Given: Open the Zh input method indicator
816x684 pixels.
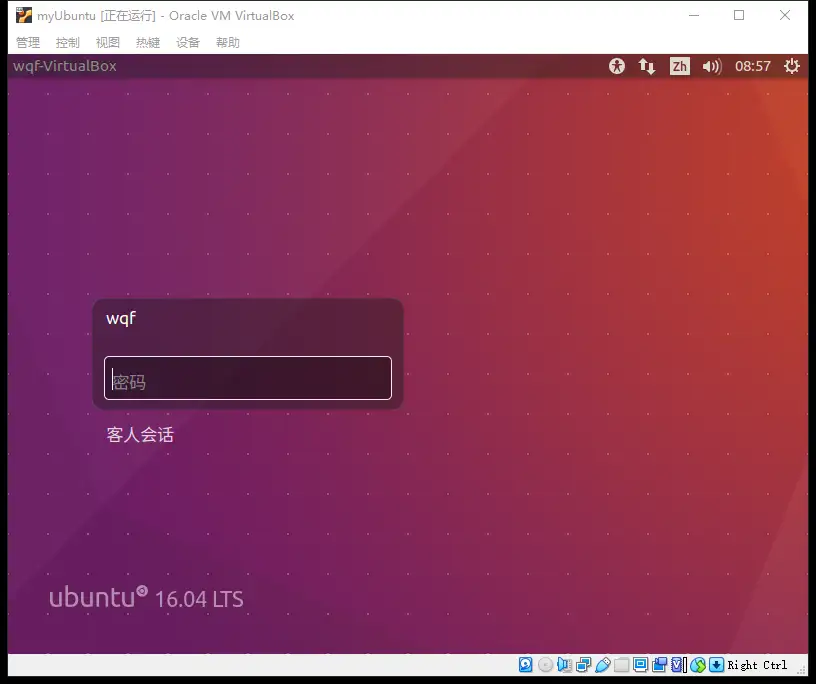Looking at the screenshot, I should (x=680, y=66).
